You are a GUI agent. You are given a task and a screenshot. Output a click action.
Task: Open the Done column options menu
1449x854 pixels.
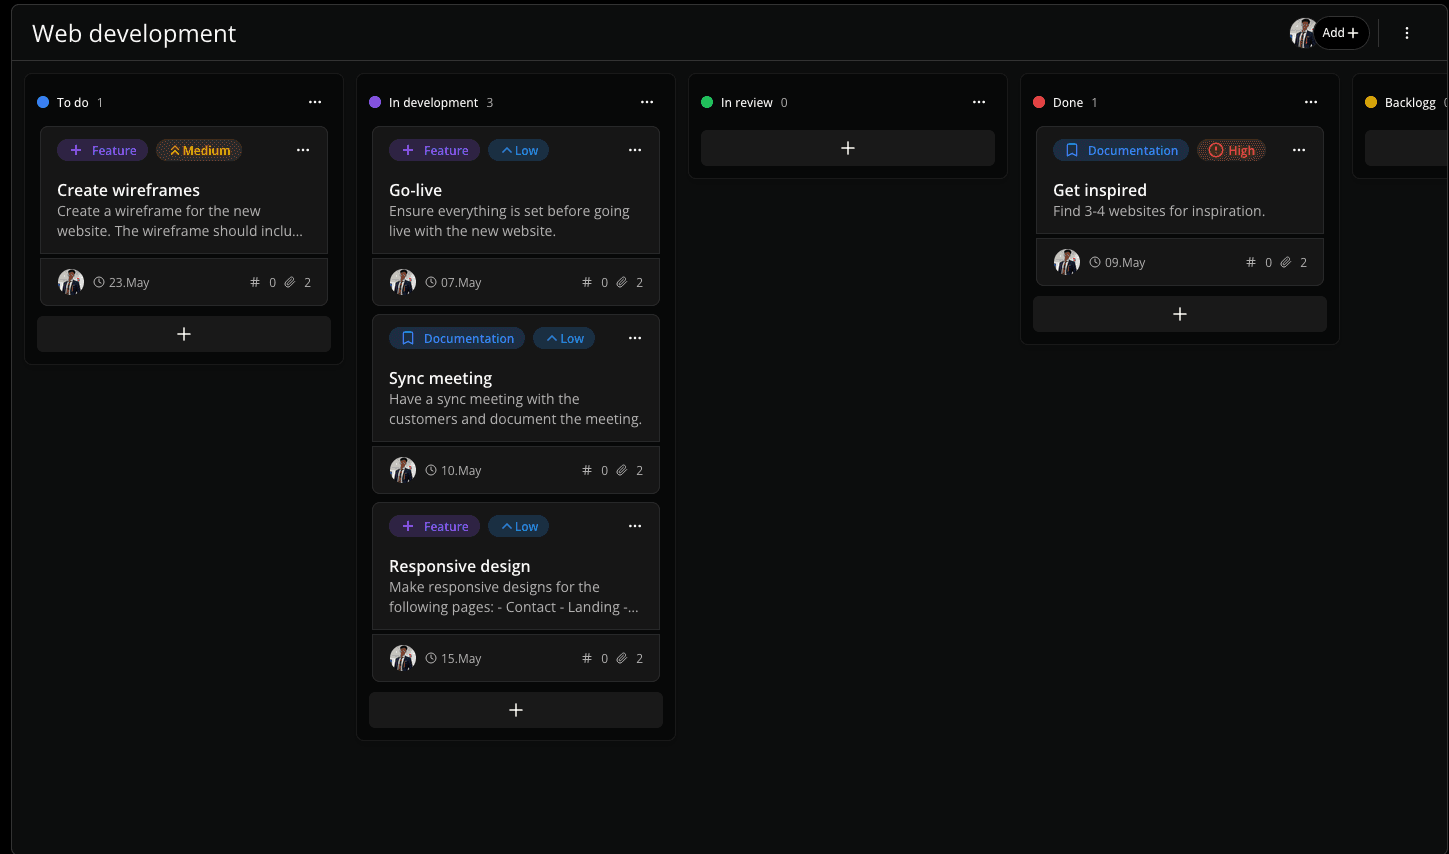[1311, 102]
